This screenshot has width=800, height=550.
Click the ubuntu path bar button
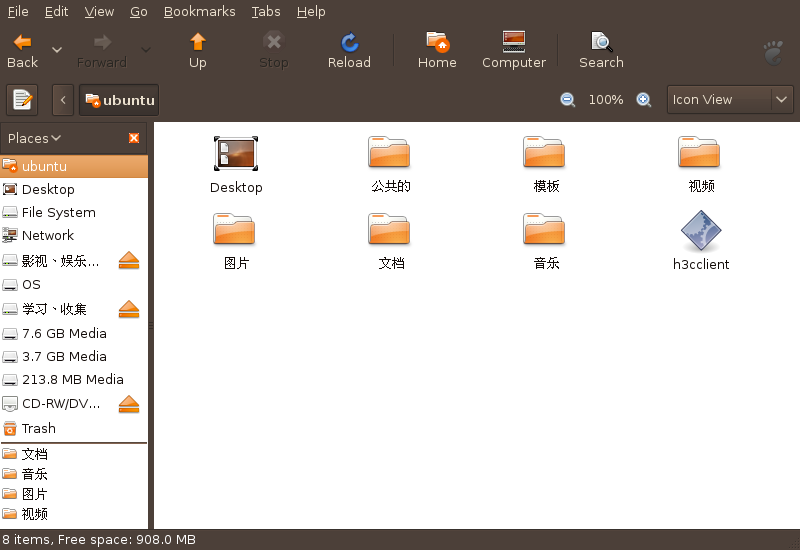[119, 100]
